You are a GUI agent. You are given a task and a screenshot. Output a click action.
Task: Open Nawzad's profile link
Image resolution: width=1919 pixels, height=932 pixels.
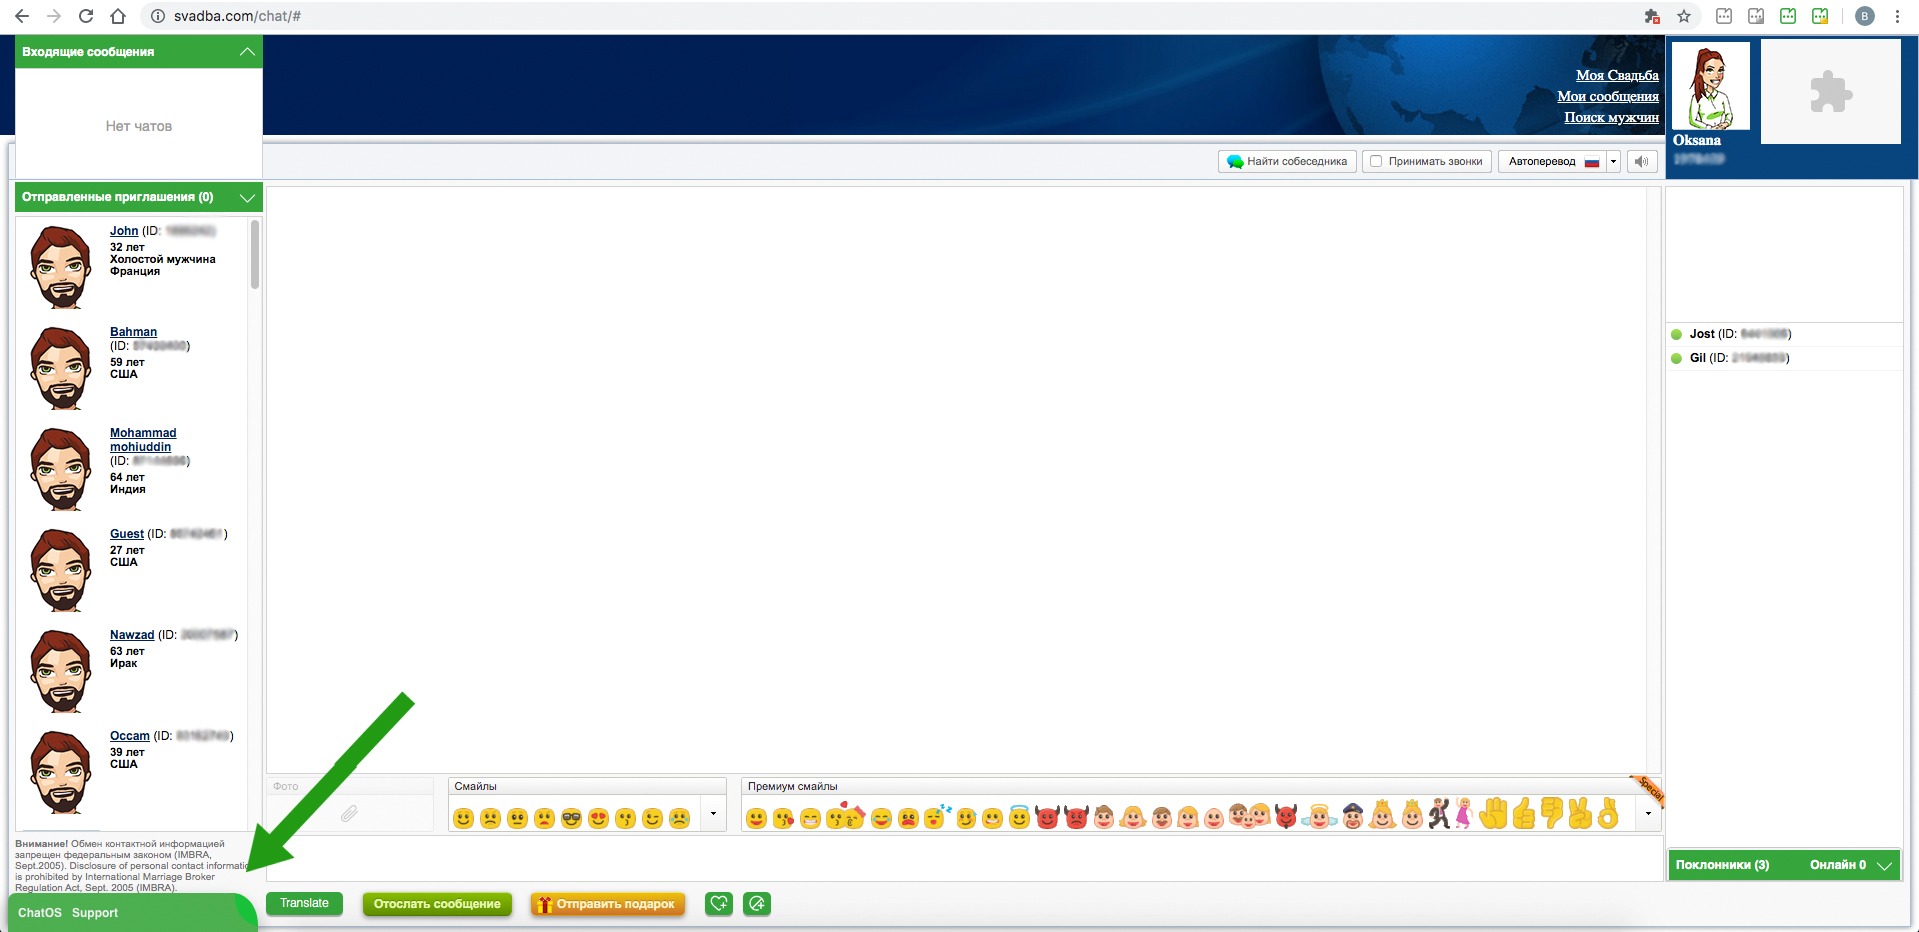click(132, 635)
